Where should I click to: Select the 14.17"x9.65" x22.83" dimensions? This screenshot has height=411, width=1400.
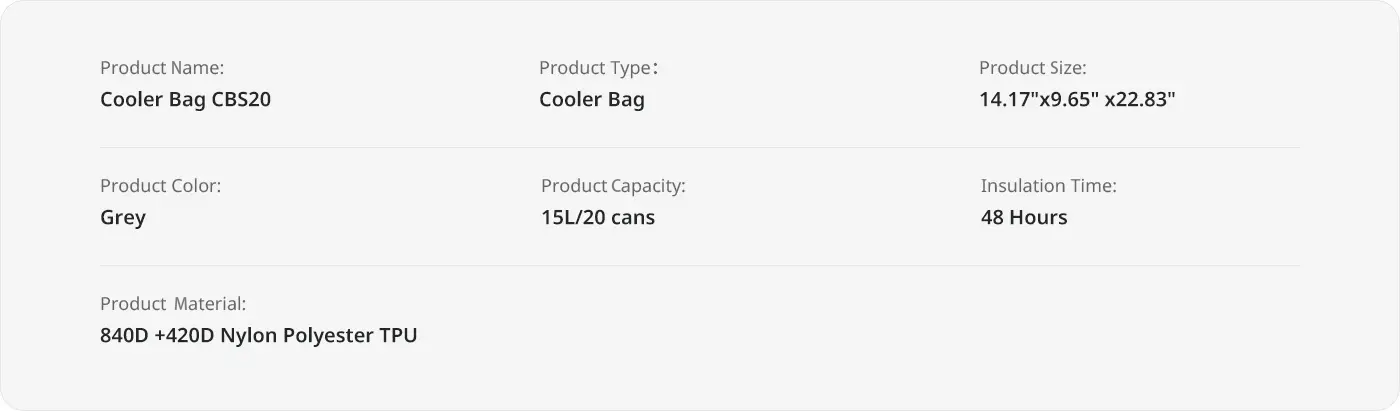pos(1077,100)
